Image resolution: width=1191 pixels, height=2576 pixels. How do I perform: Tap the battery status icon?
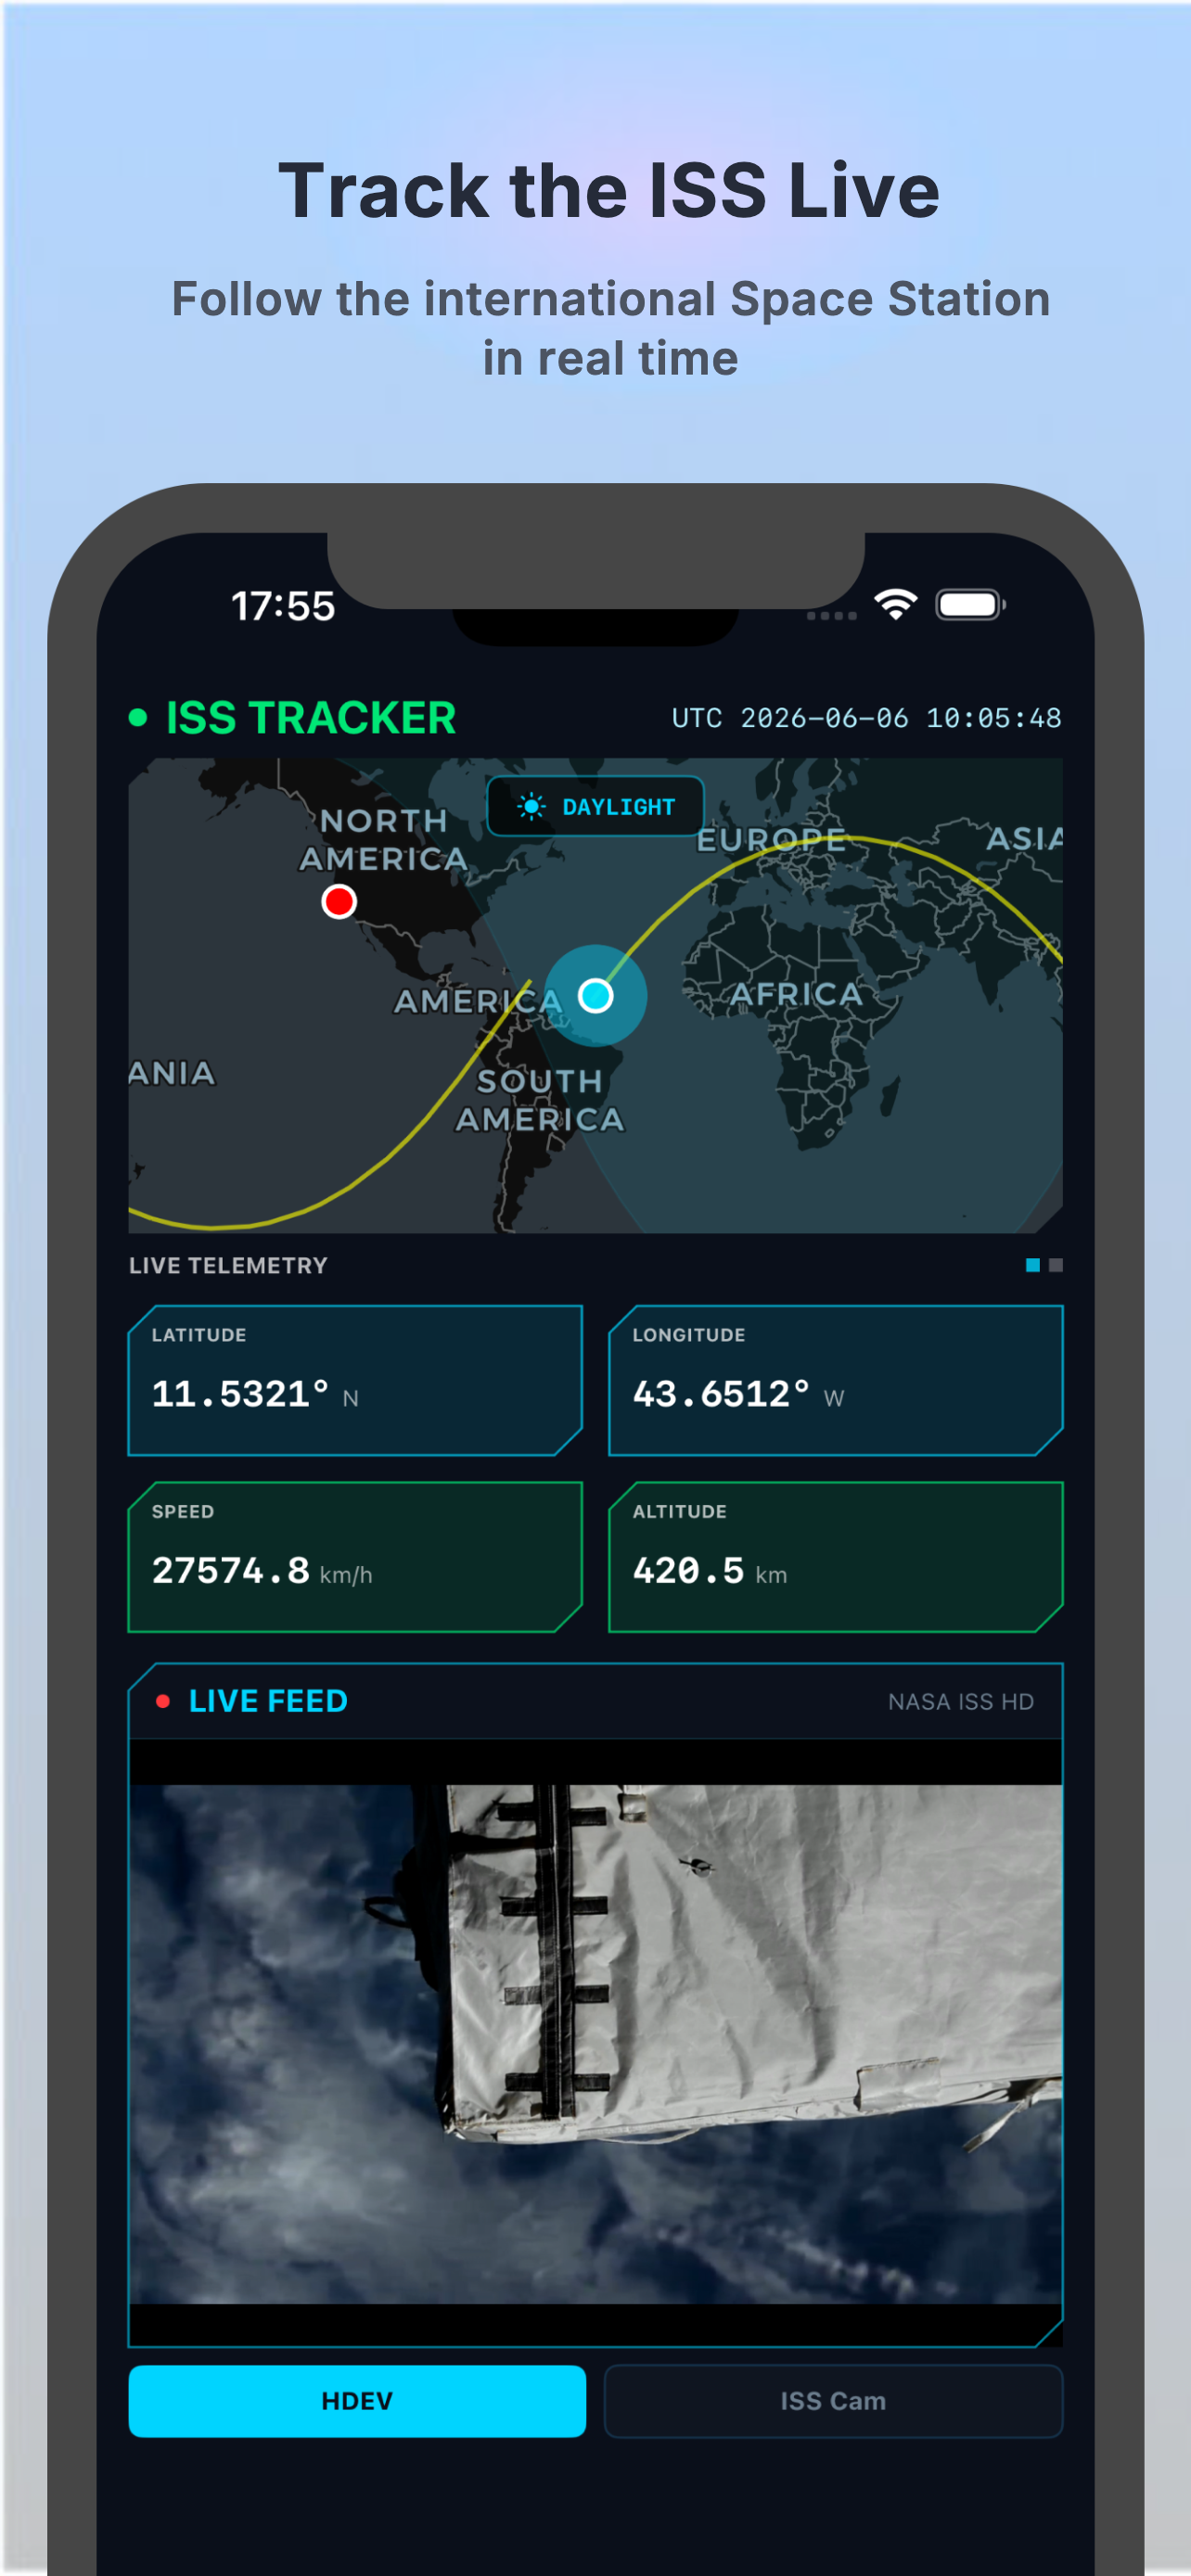[970, 604]
